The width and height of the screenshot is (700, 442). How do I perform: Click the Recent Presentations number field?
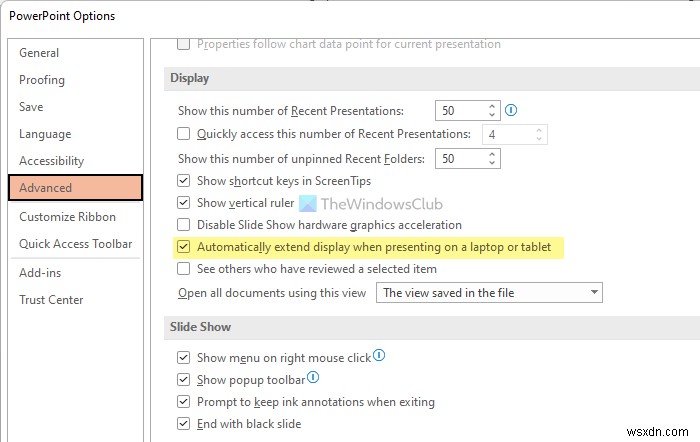(x=458, y=110)
